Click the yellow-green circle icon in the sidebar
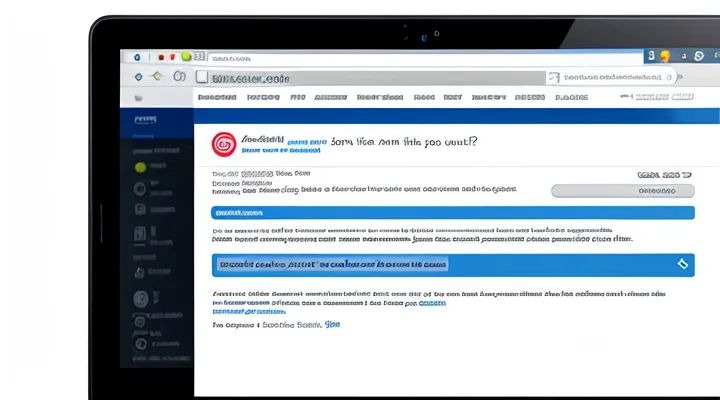The image size is (720, 400). click(140, 167)
